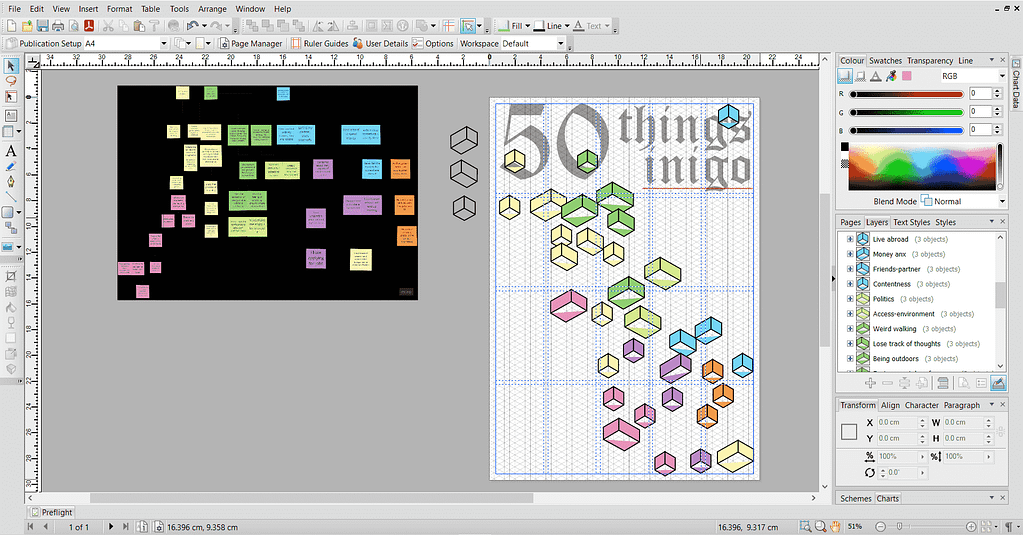The width and height of the screenshot is (1023, 535).
Task: Select the Pencil tool in toolbox
Action: click(x=11, y=166)
